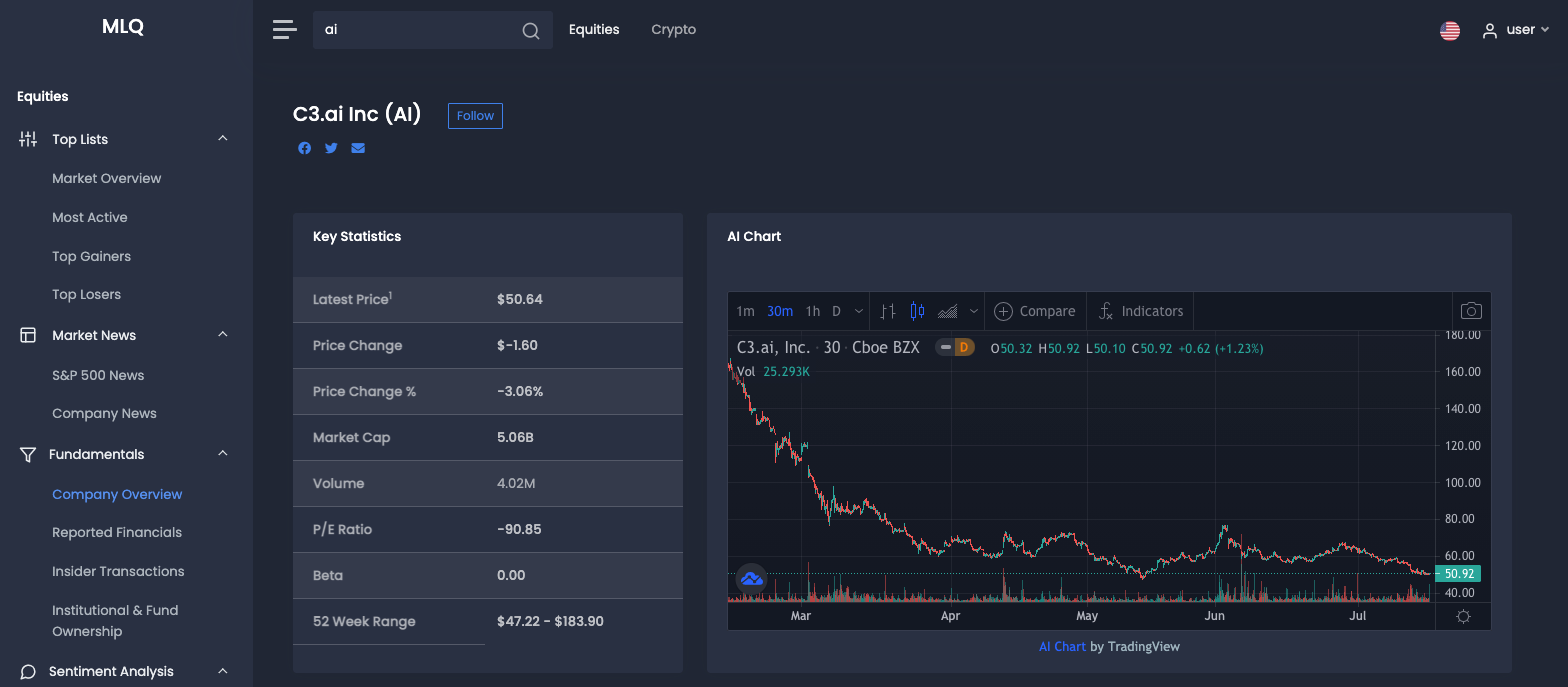Click the Market Cap value 5.06B
Screen dimensions: 1568x687
click(515, 437)
